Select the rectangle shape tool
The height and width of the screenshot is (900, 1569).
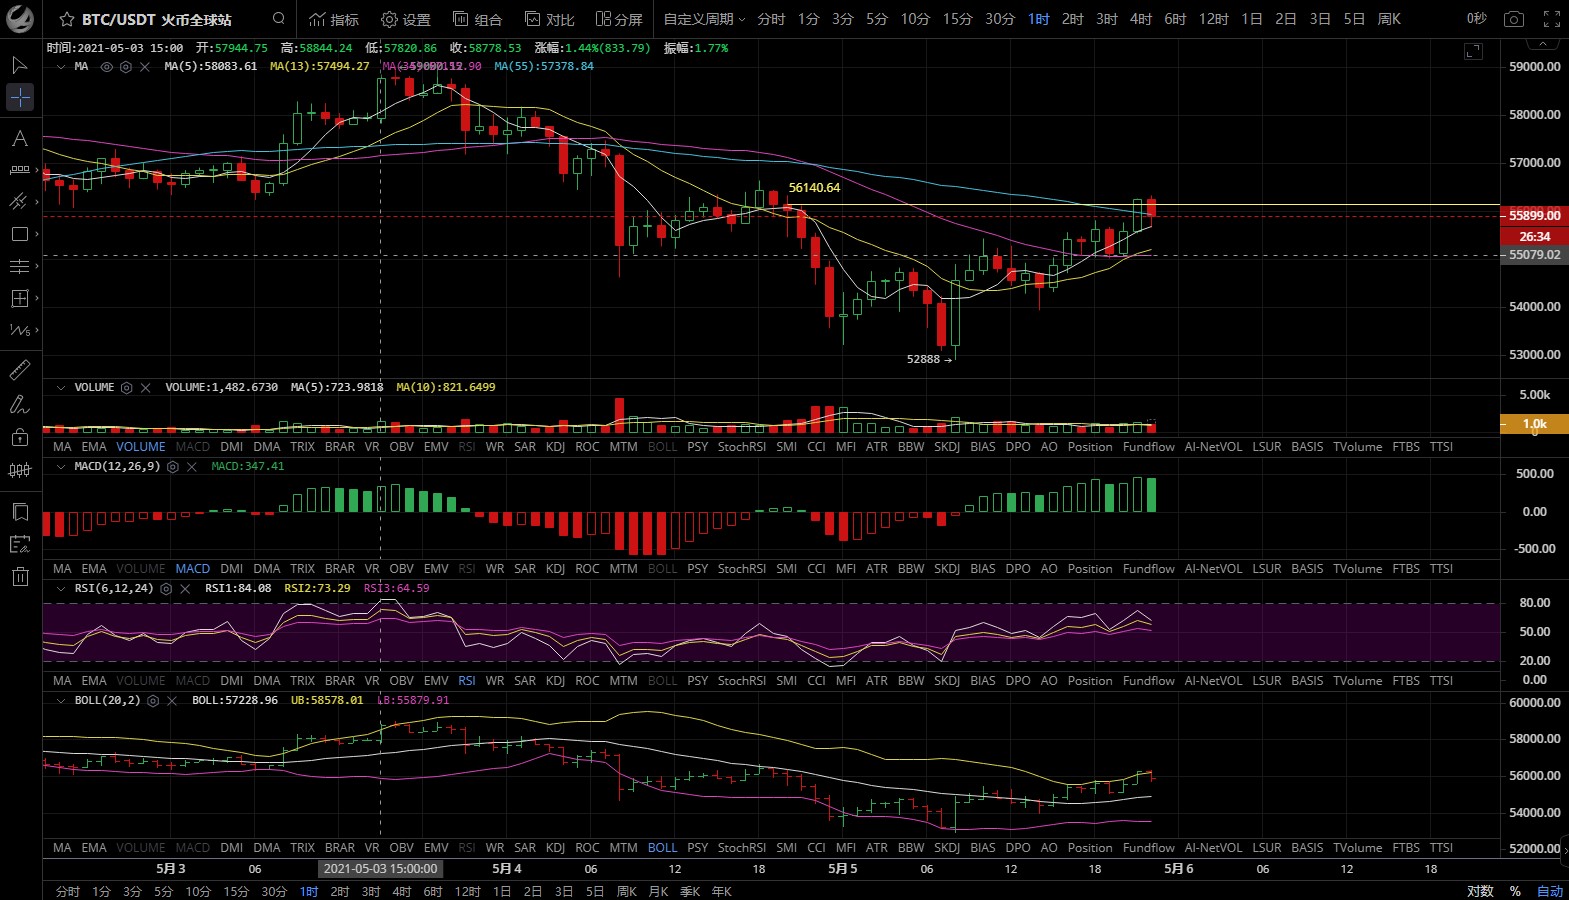pos(19,234)
